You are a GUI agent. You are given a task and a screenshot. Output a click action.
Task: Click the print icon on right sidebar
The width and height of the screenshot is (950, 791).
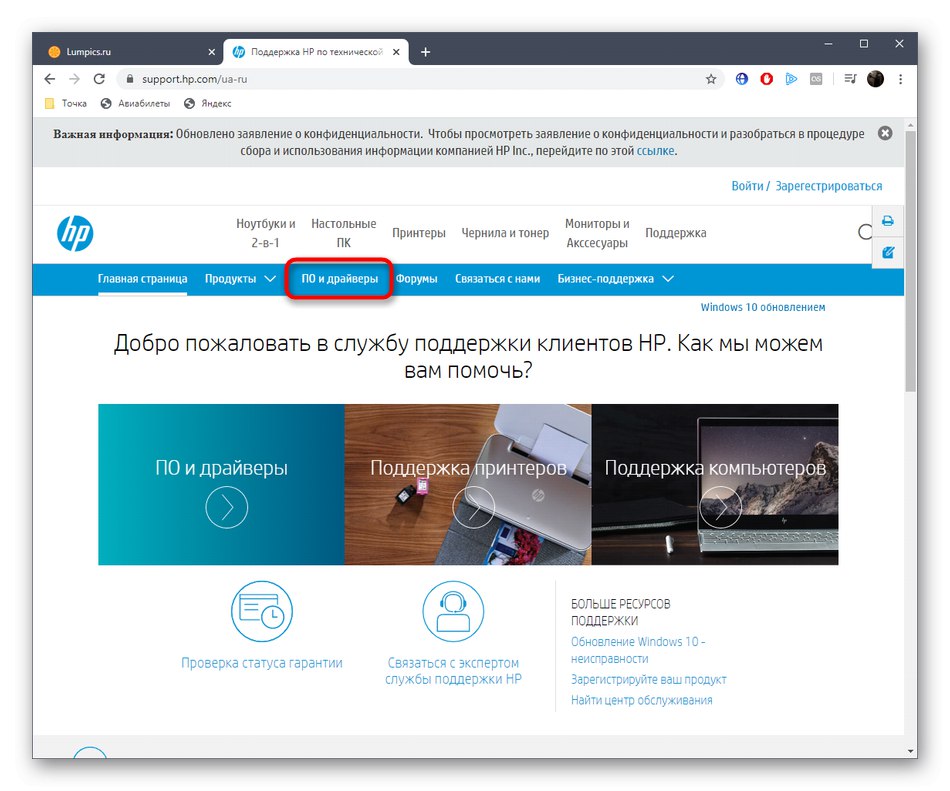(888, 220)
